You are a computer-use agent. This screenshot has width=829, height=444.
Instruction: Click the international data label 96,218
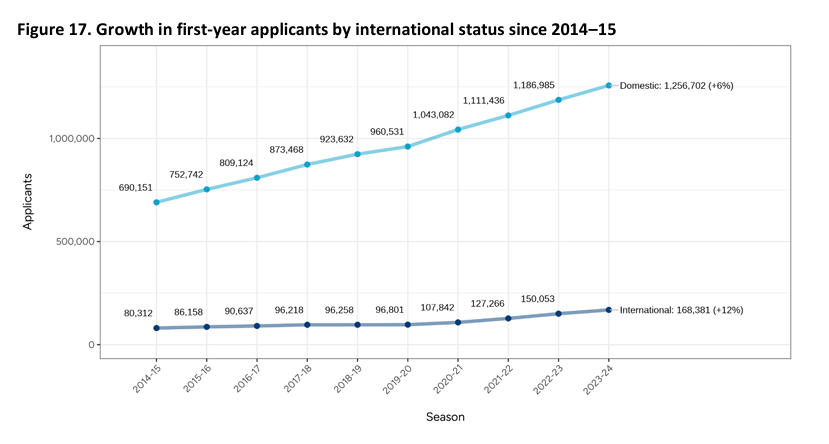tap(289, 310)
